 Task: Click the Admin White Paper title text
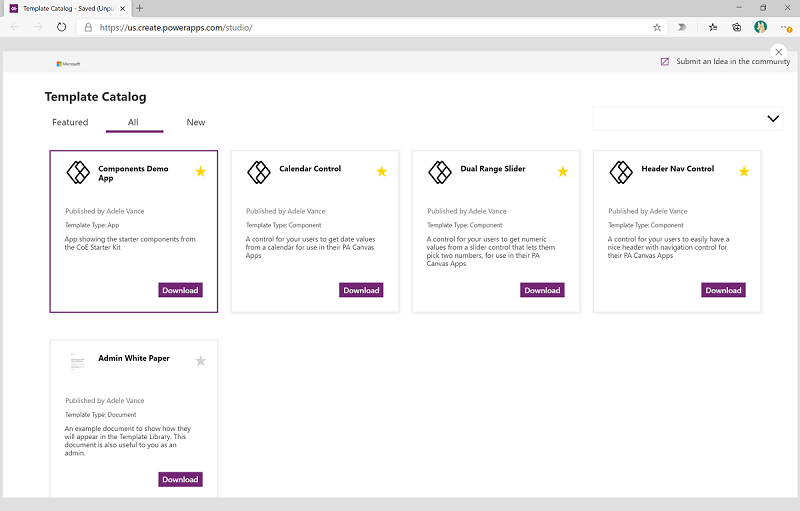point(134,359)
